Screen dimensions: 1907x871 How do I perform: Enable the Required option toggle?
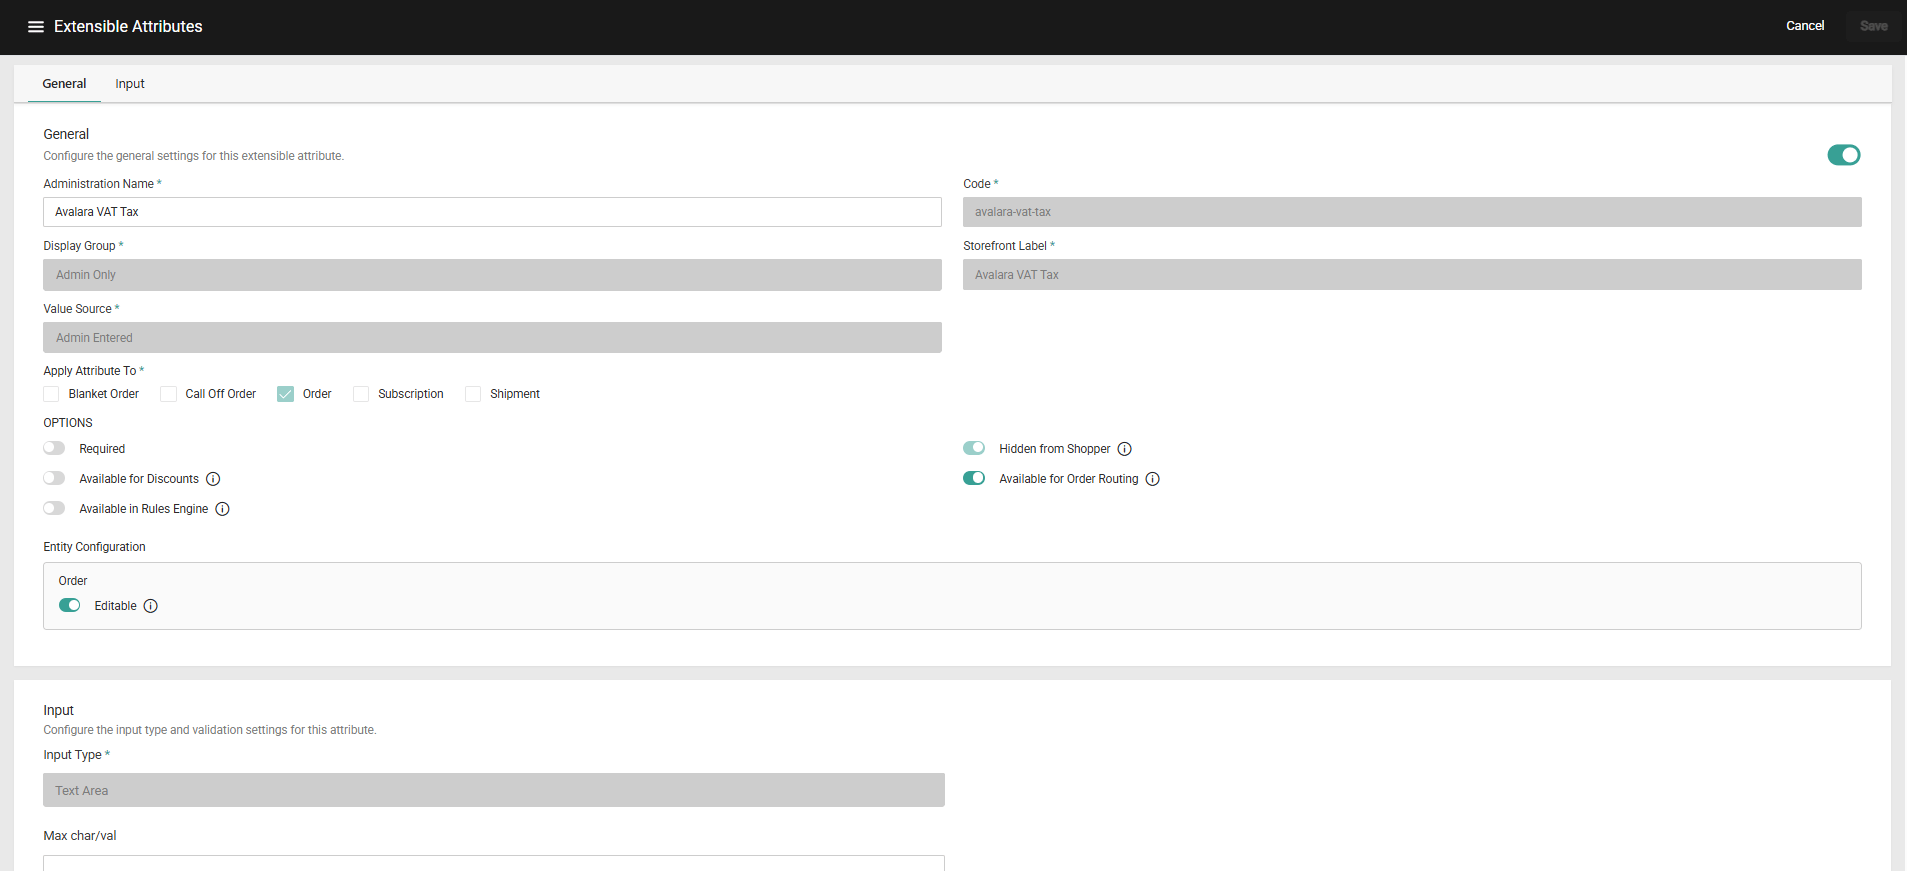pyautogui.click(x=54, y=448)
